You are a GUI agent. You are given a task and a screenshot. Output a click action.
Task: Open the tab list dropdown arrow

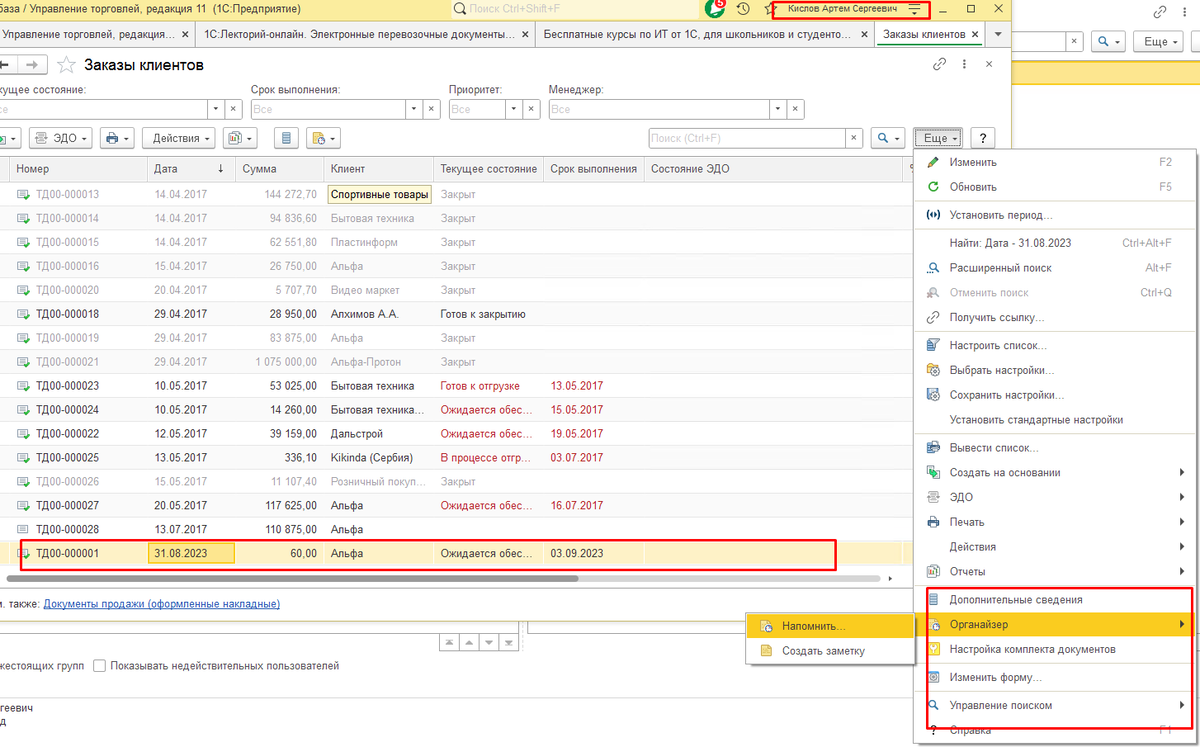pyautogui.click(x=997, y=34)
